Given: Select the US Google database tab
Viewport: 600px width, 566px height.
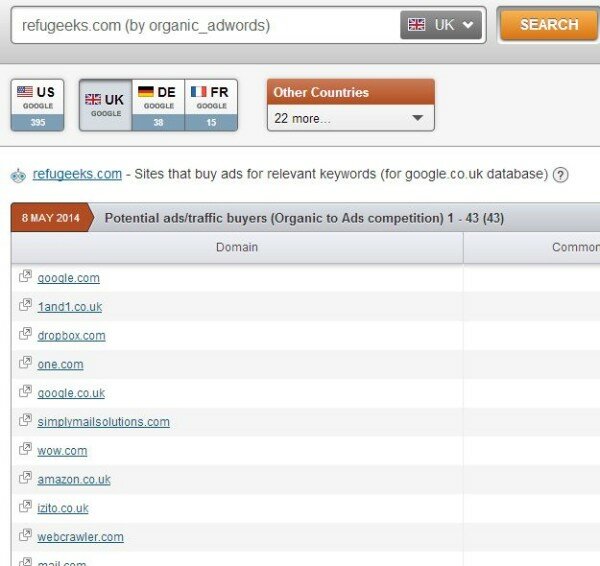Looking at the screenshot, I should click(38, 105).
